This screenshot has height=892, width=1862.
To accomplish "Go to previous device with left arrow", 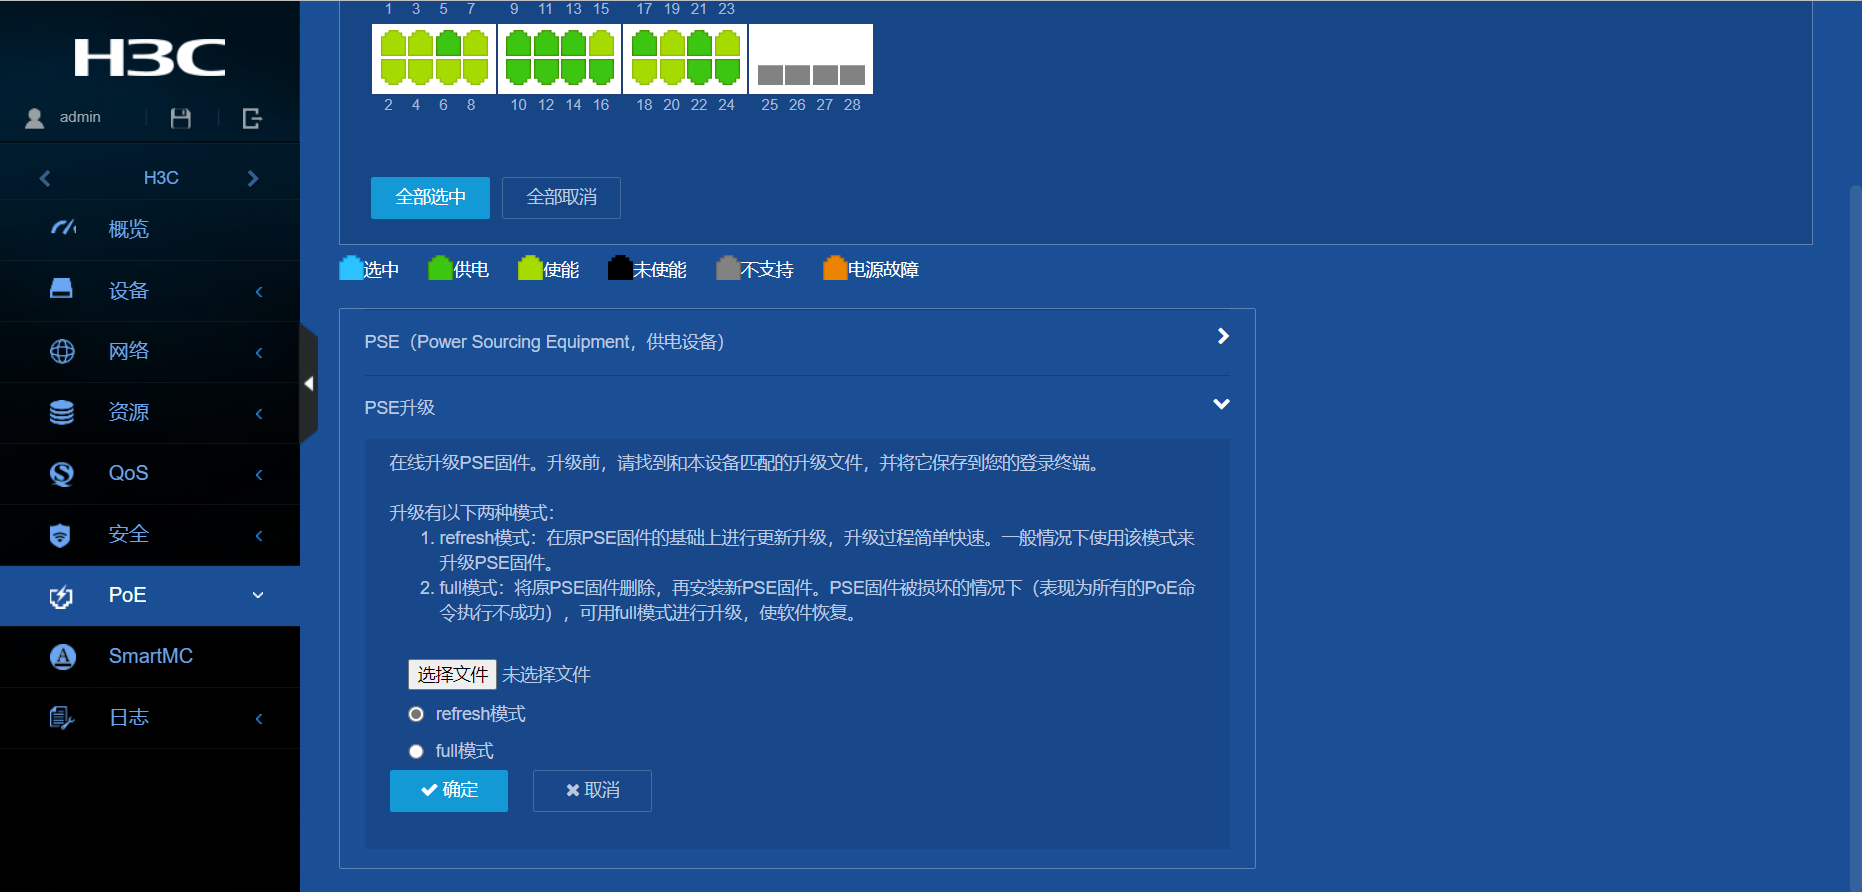I will pos(45,178).
